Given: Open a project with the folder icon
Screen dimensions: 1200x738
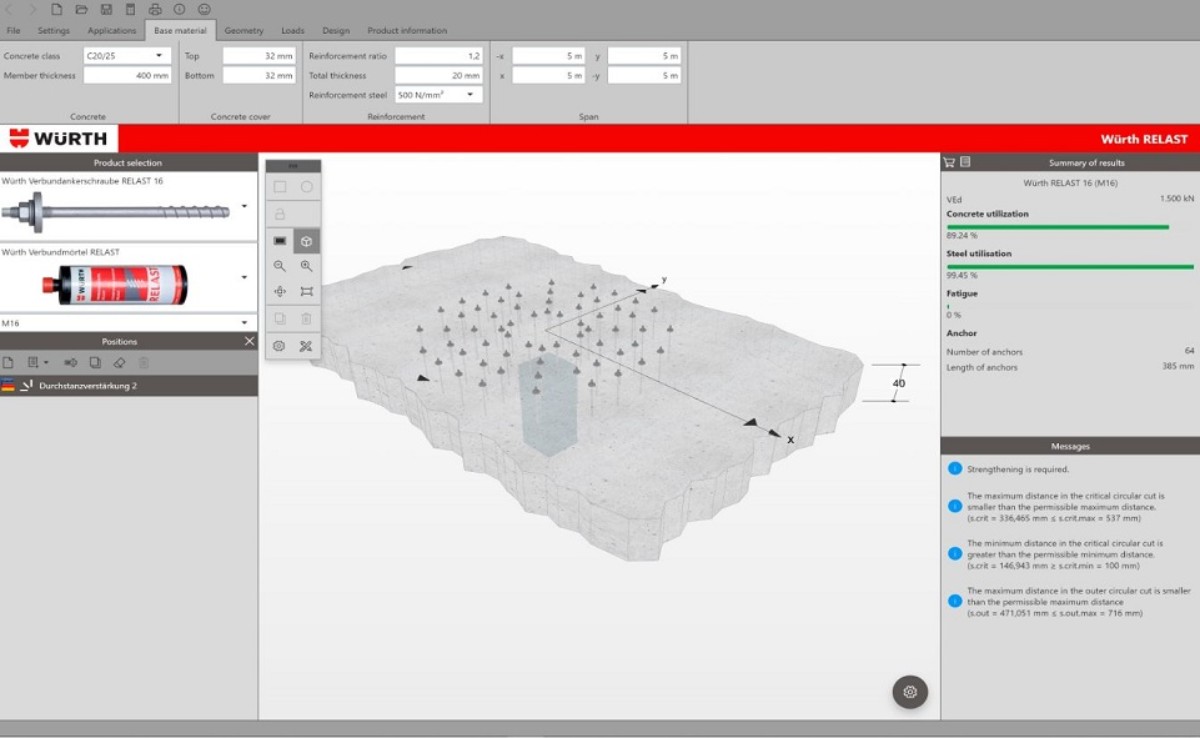Looking at the screenshot, I should (x=82, y=10).
